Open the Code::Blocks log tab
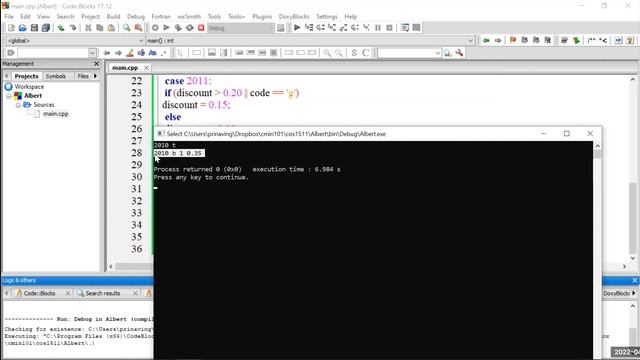The height and width of the screenshot is (360, 640). [39, 293]
